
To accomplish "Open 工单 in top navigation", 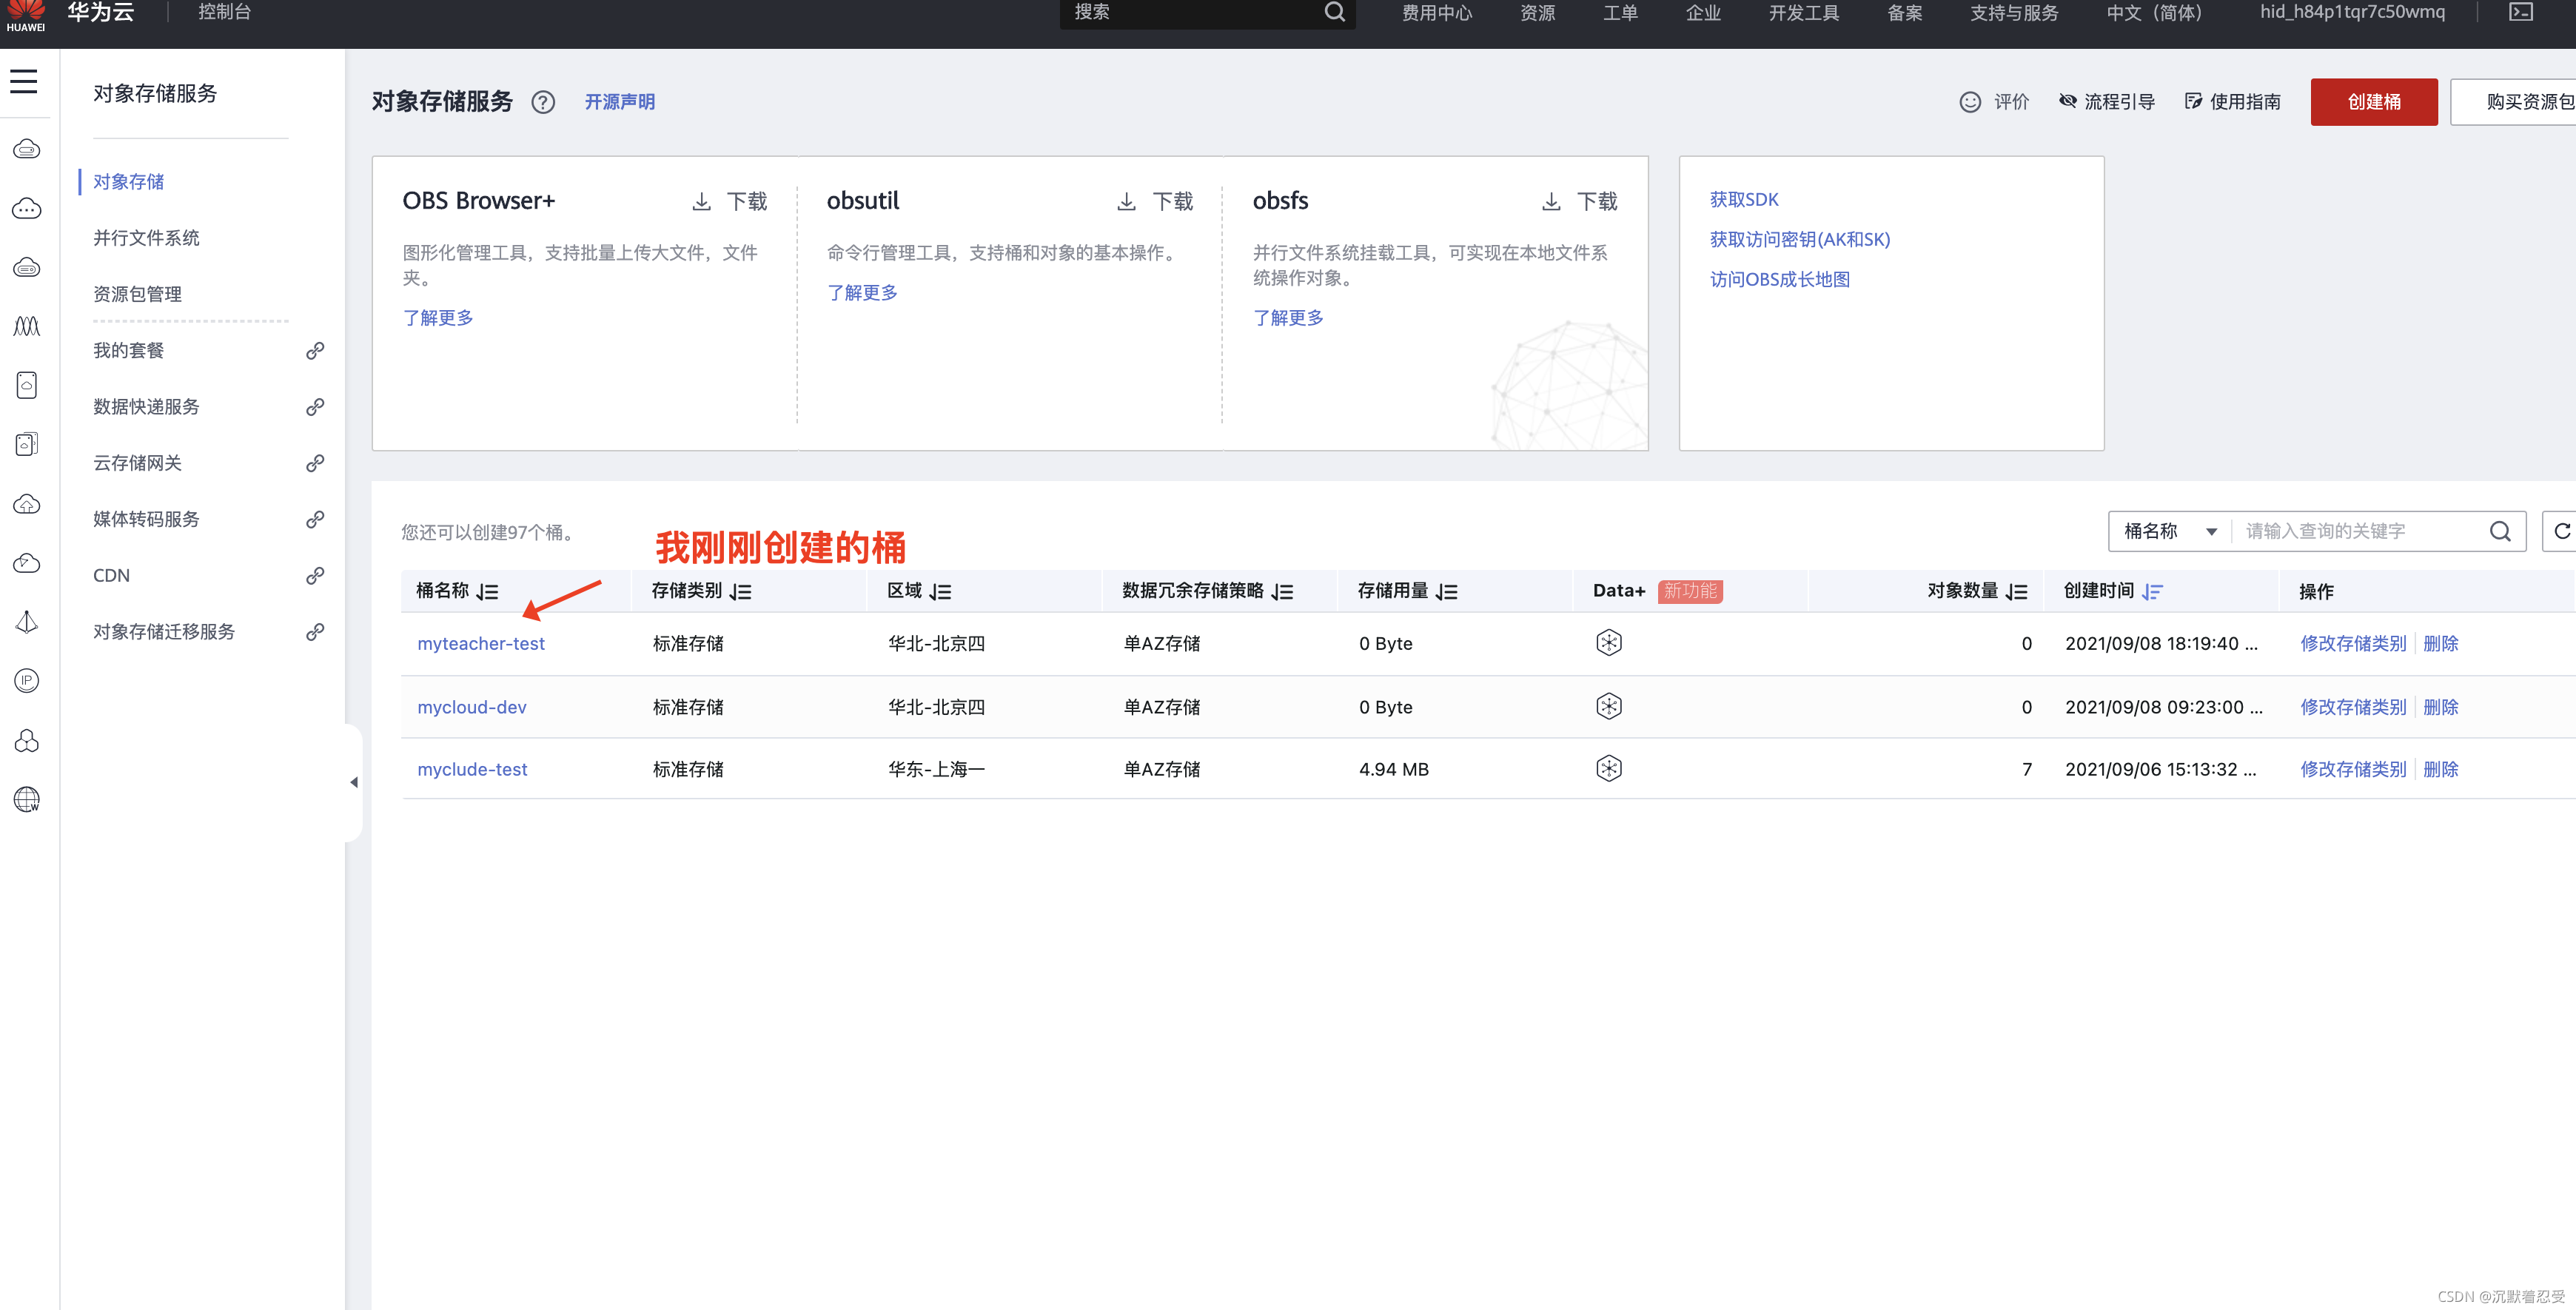I will [x=1620, y=12].
